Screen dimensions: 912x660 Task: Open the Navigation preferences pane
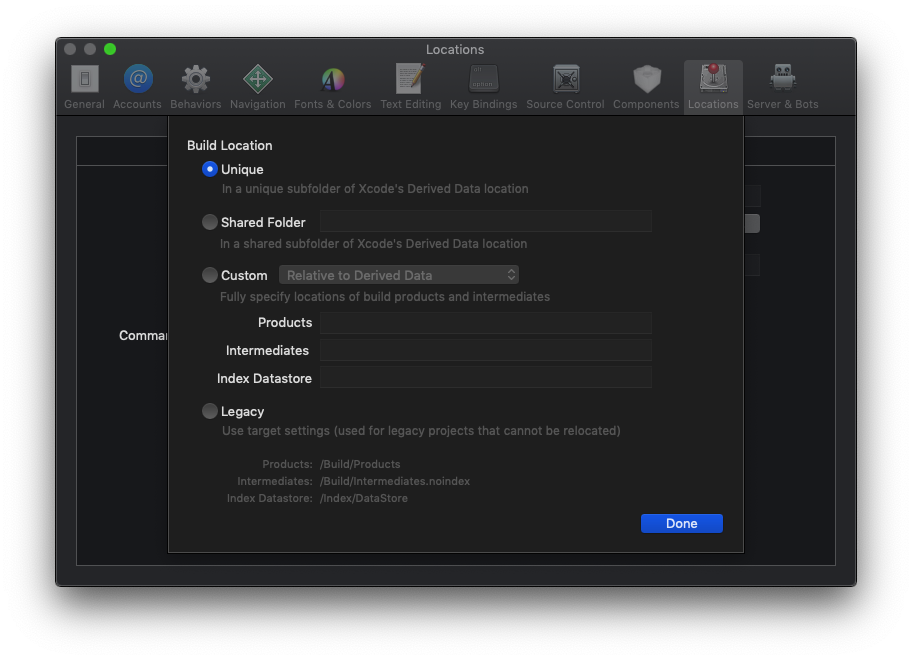tap(257, 87)
